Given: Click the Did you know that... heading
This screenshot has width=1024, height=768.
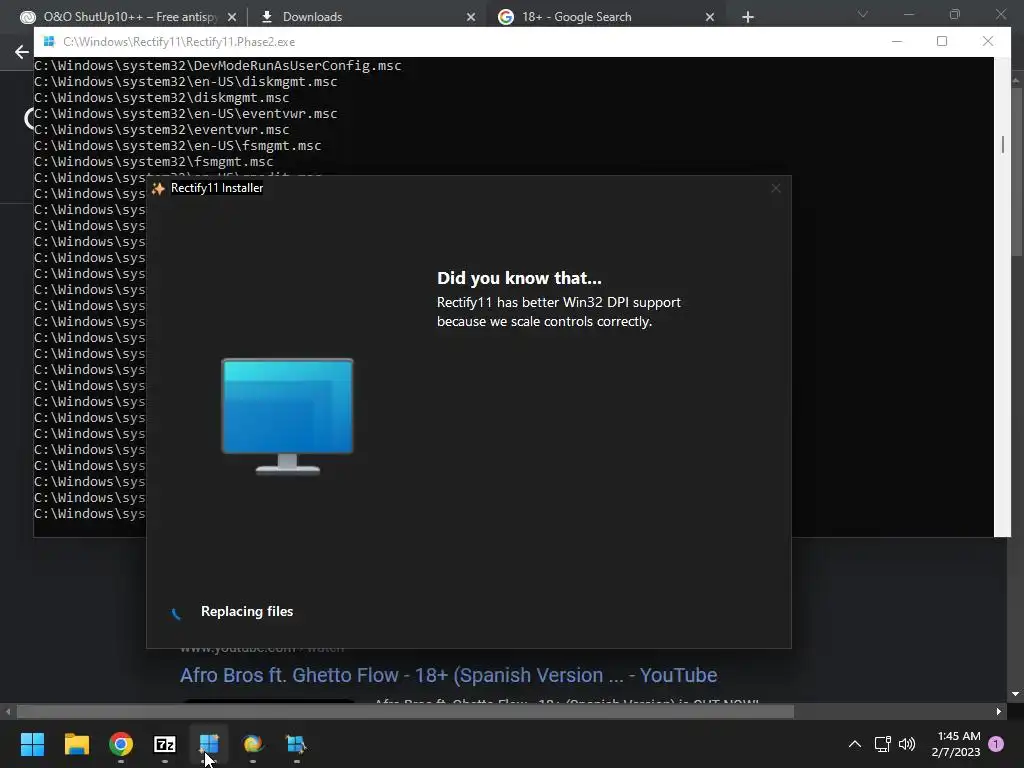Looking at the screenshot, I should pyautogui.click(x=519, y=278).
